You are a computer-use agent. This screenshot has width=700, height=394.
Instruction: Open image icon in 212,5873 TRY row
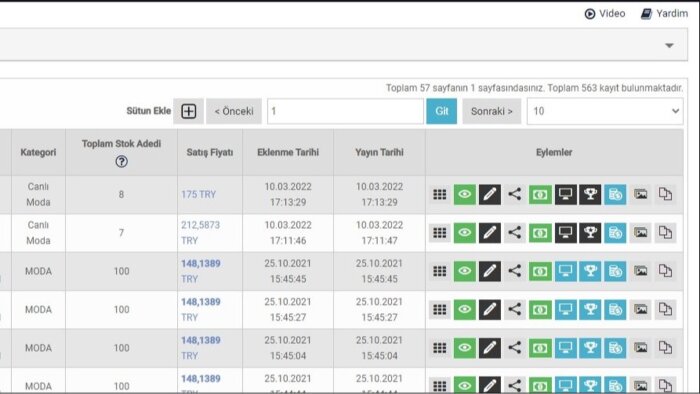click(x=641, y=232)
